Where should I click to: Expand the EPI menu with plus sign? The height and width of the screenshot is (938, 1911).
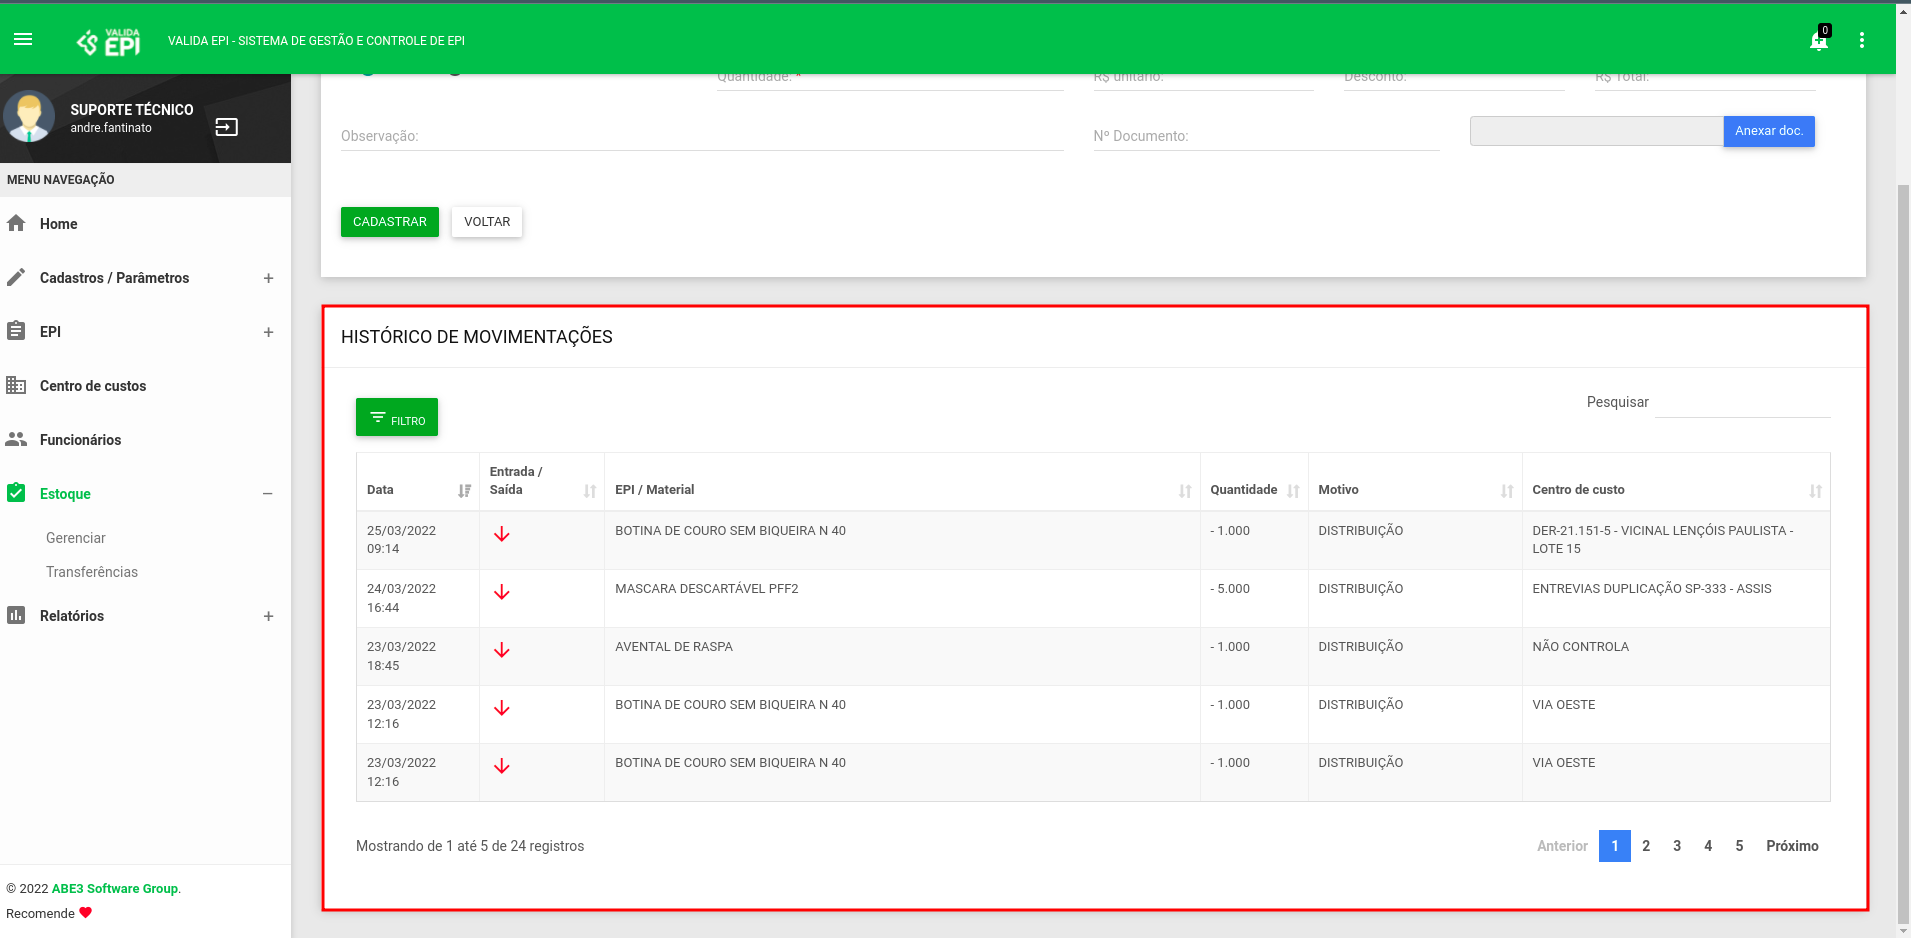tap(268, 332)
